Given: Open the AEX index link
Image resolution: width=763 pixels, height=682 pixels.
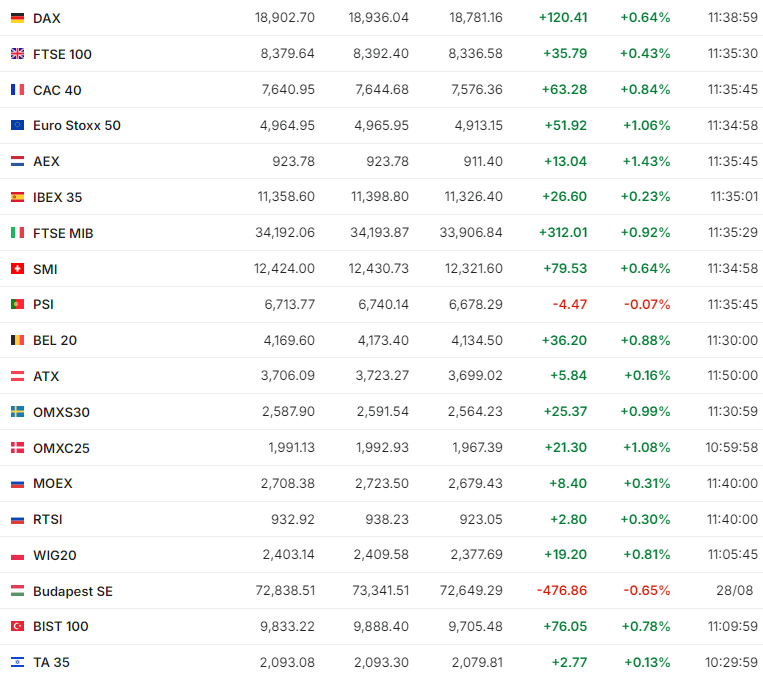Looking at the screenshot, I should [x=46, y=161].
